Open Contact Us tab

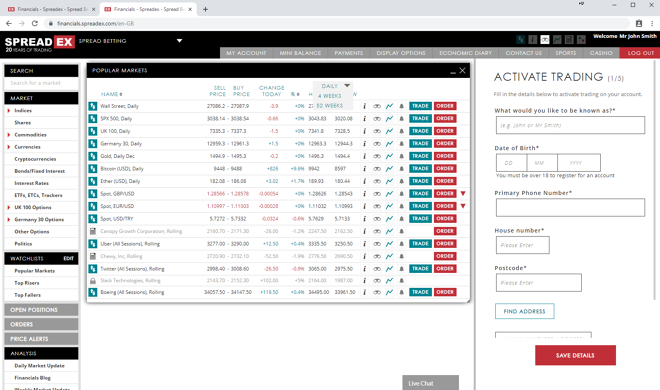tap(524, 53)
